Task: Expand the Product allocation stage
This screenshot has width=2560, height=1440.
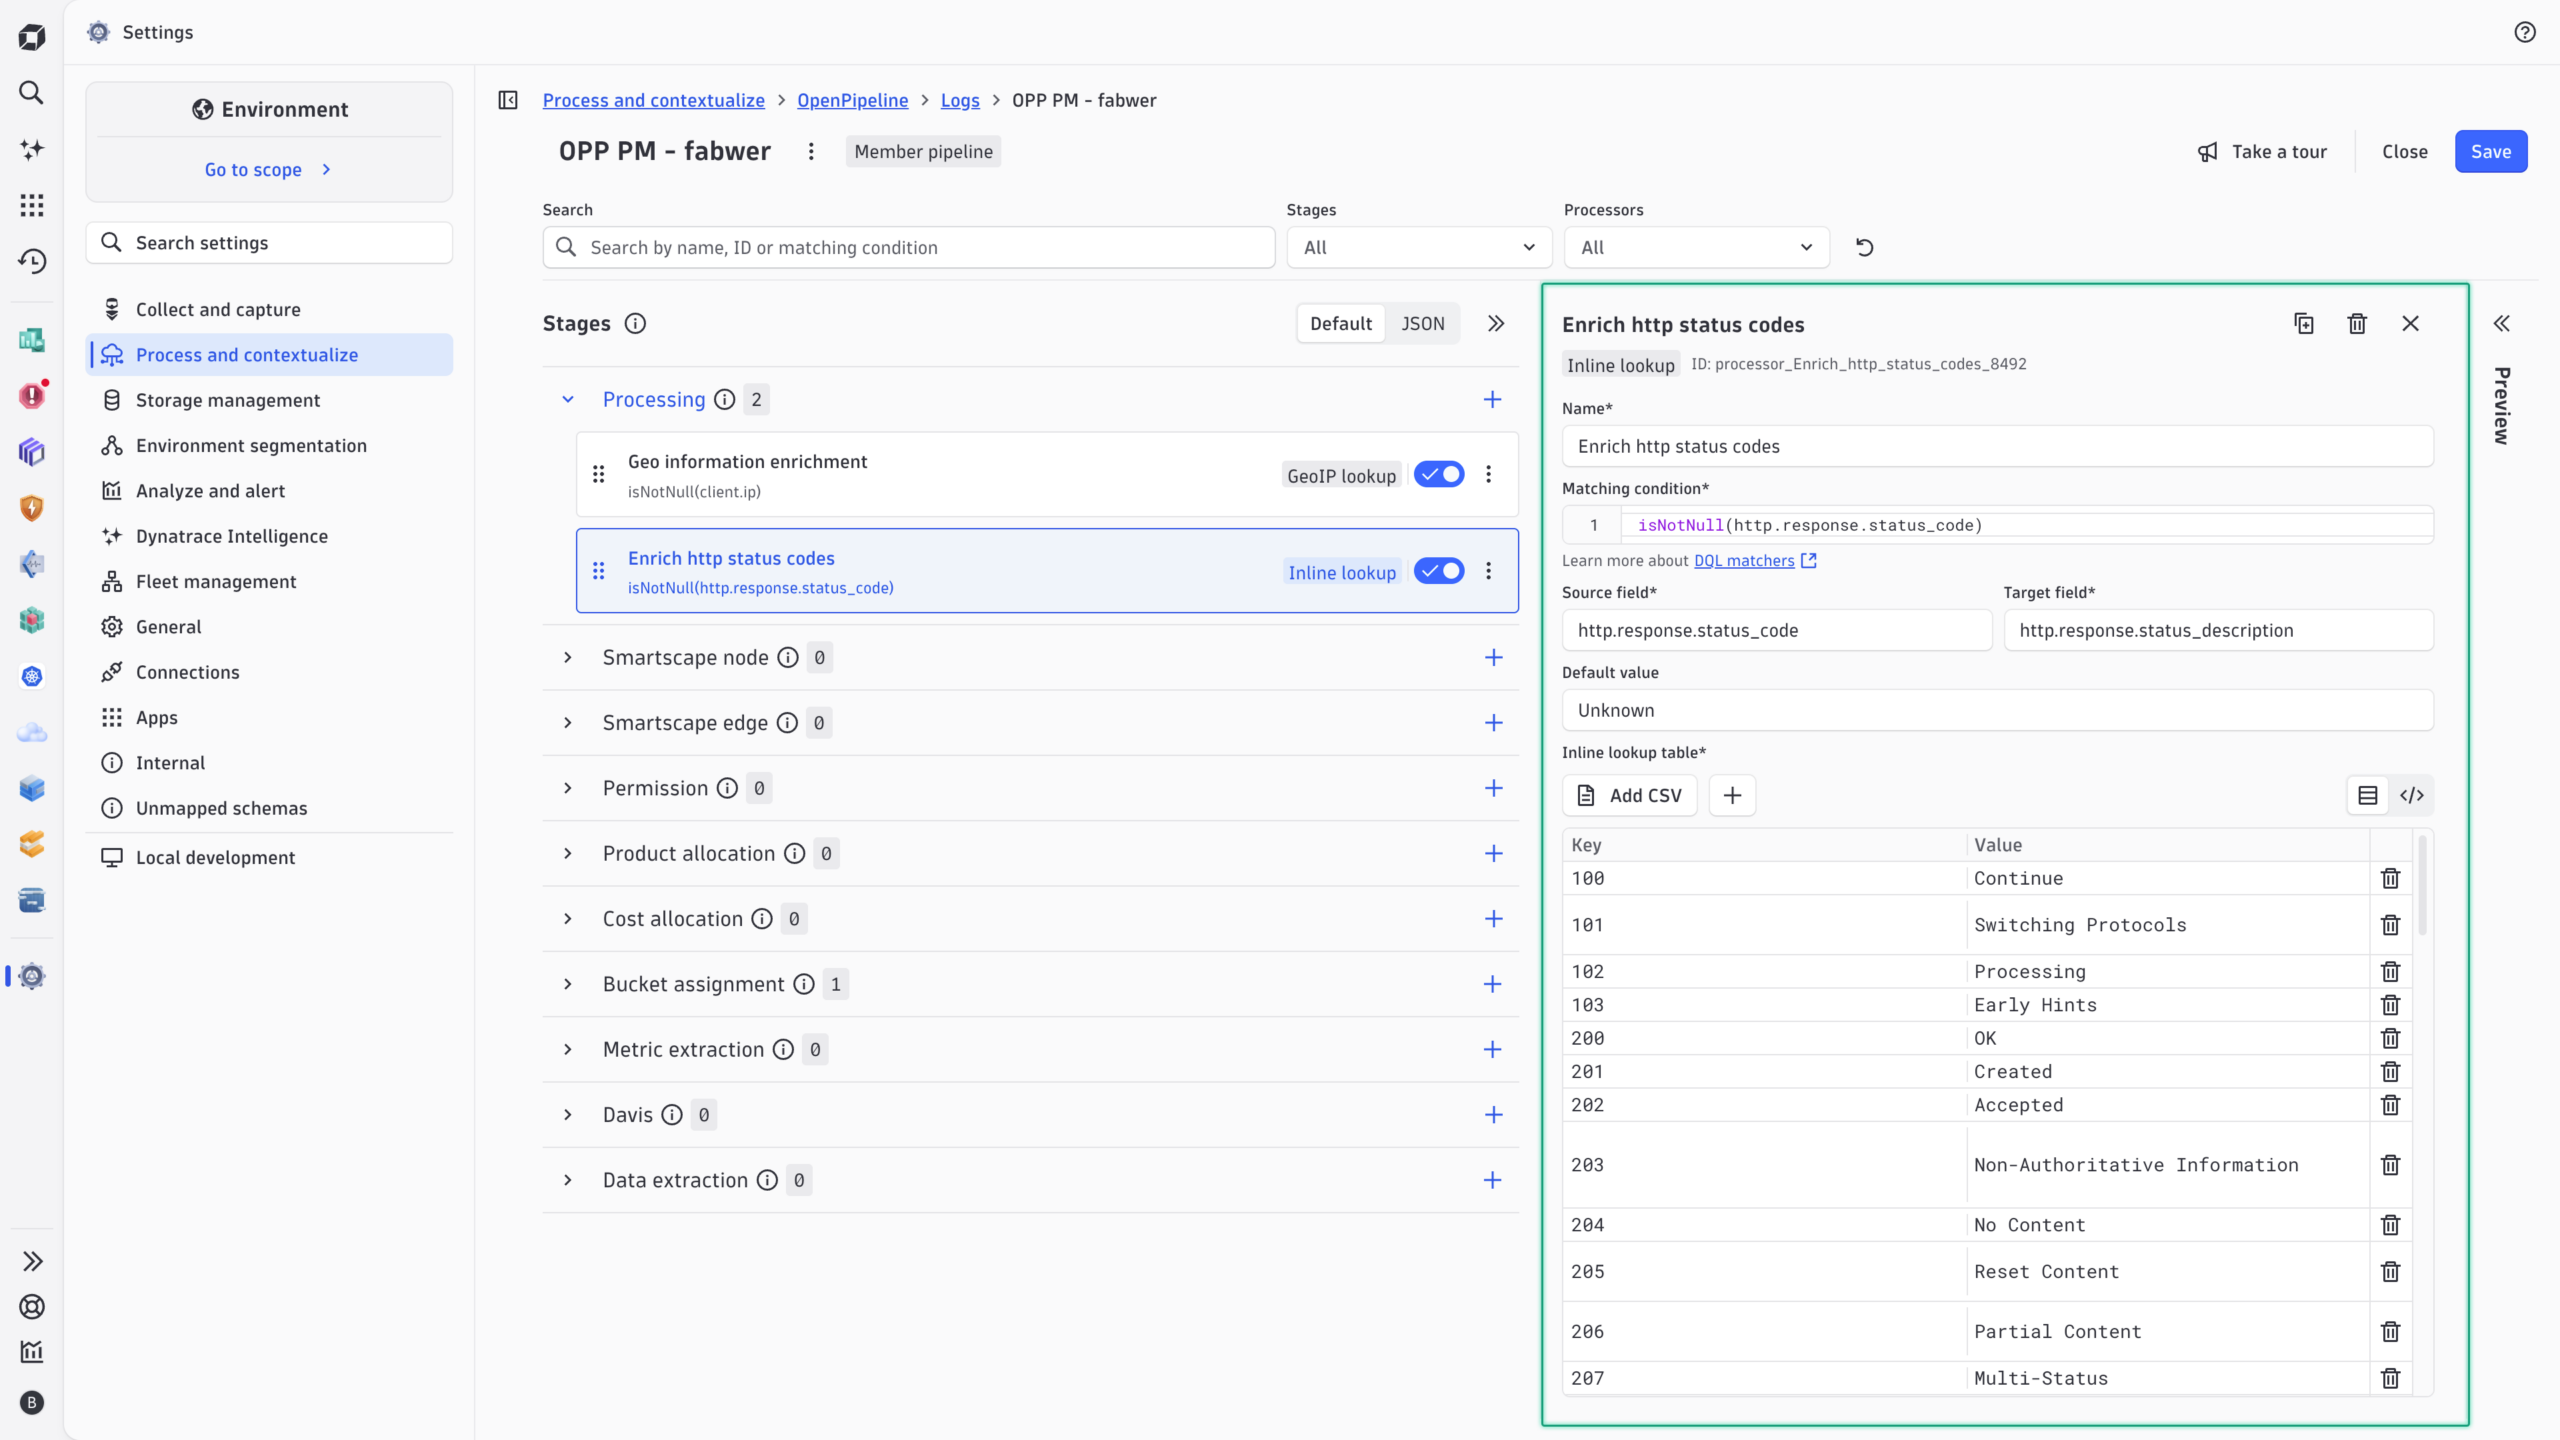Action: [568, 853]
